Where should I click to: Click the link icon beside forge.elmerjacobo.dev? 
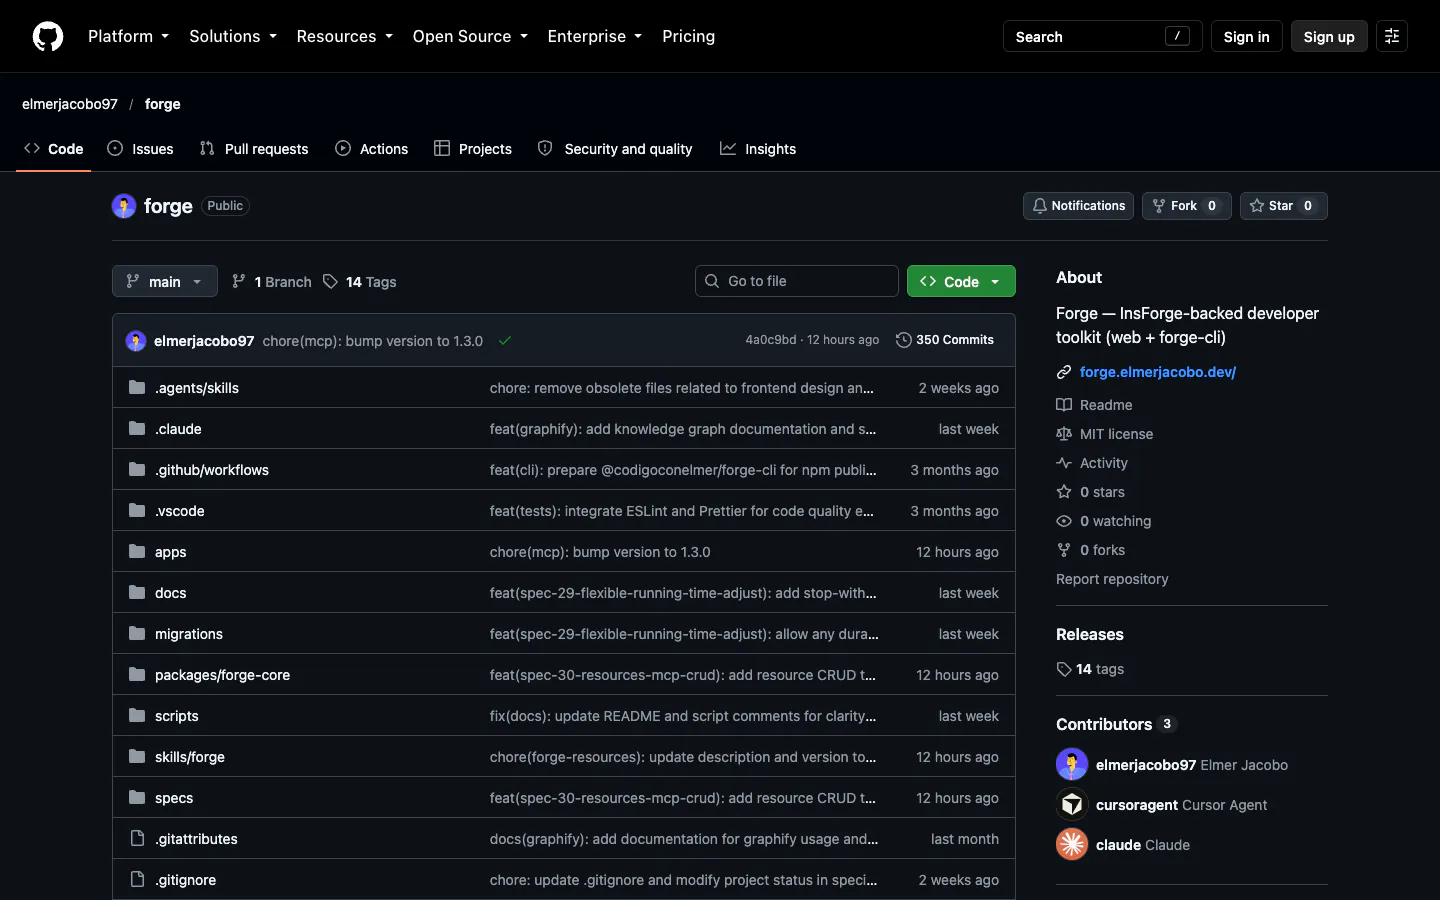(x=1064, y=372)
